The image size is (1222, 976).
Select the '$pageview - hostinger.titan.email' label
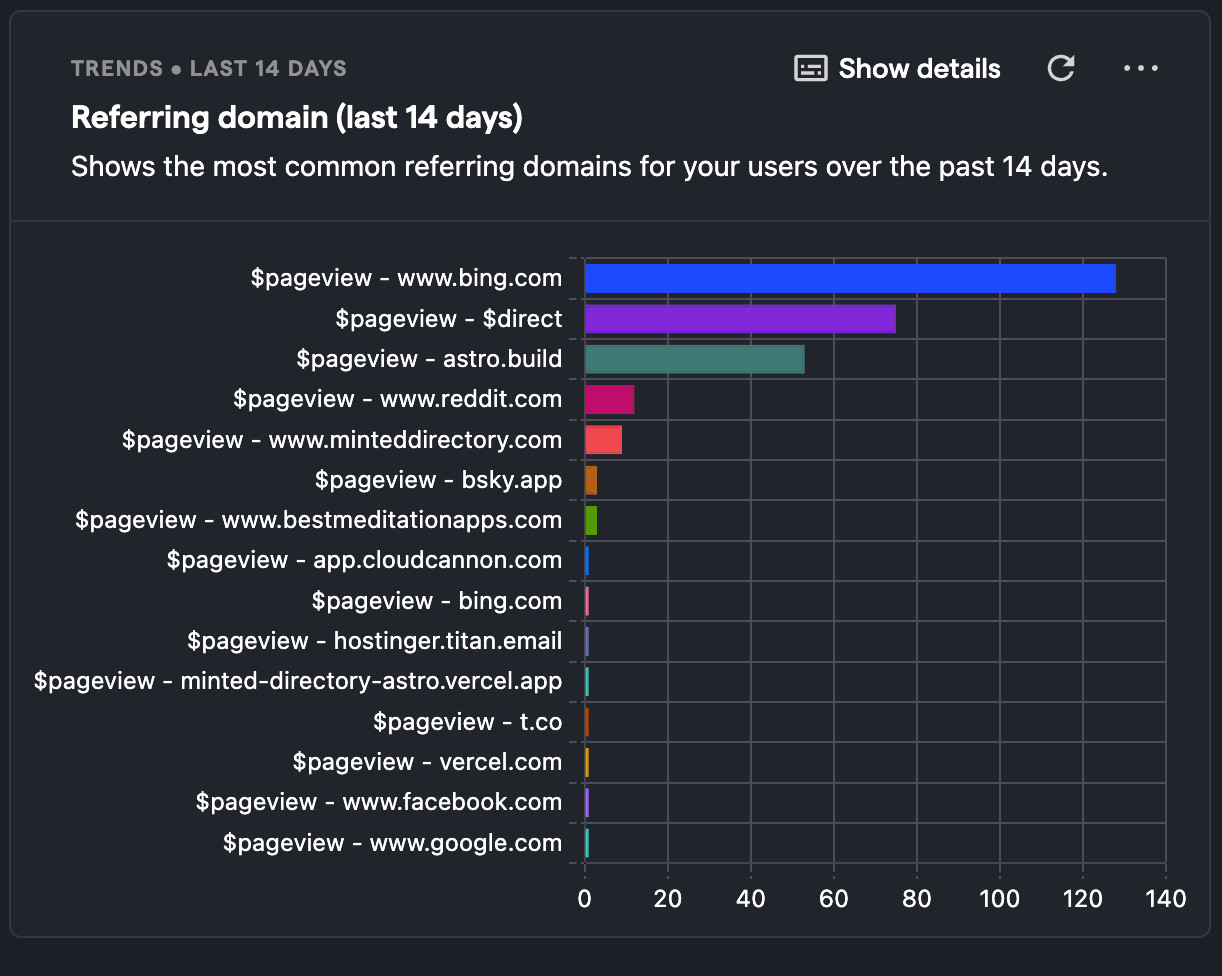375,641
